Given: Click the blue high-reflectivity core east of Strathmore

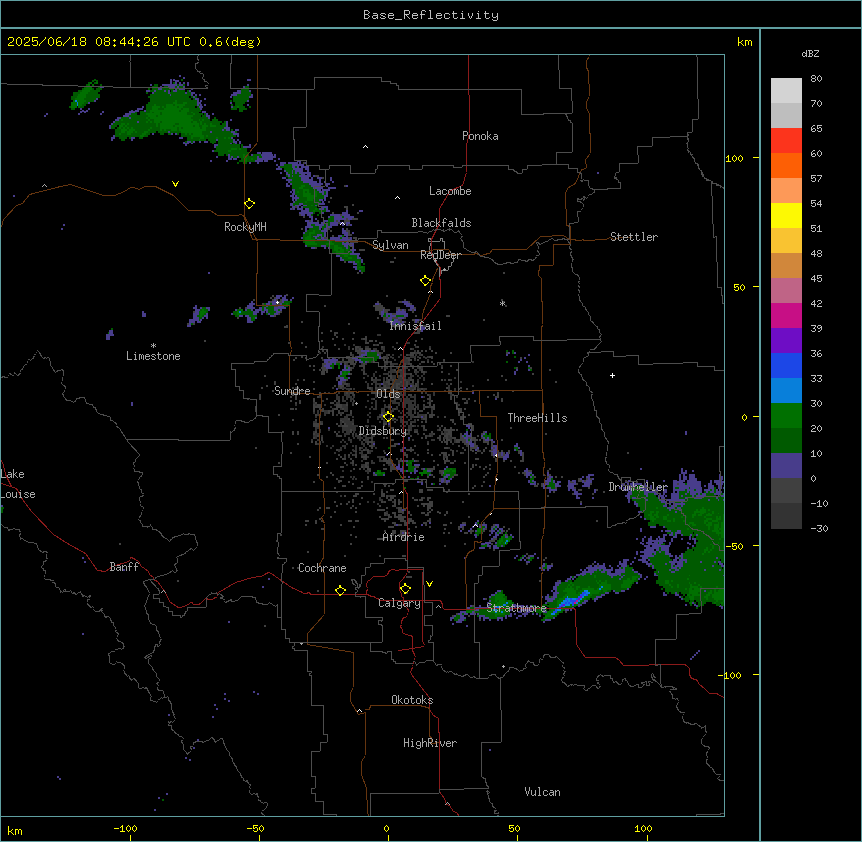Looking at the screenshot, I should 572,600.
